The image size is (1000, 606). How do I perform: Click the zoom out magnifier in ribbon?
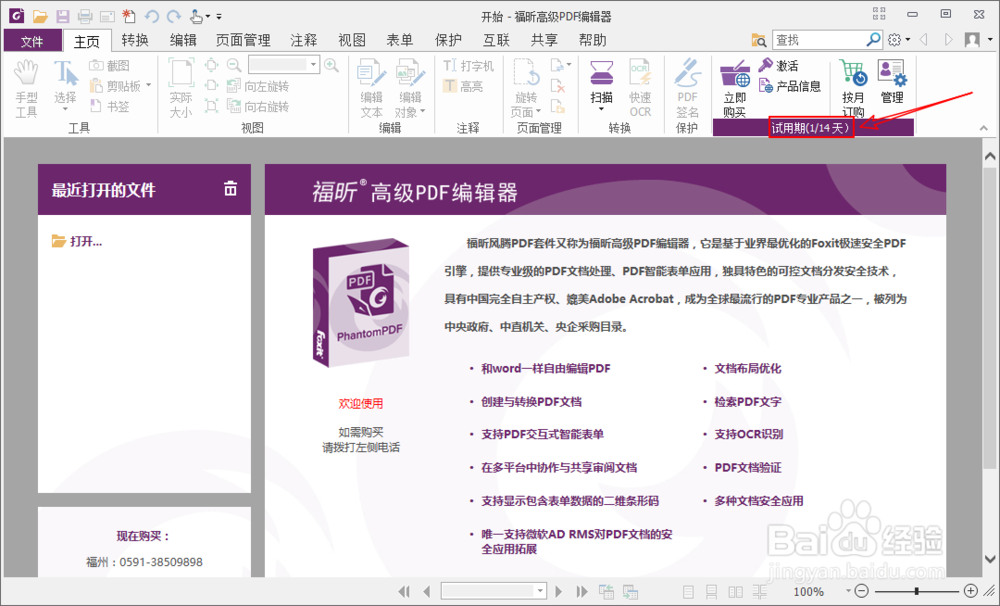234,65
